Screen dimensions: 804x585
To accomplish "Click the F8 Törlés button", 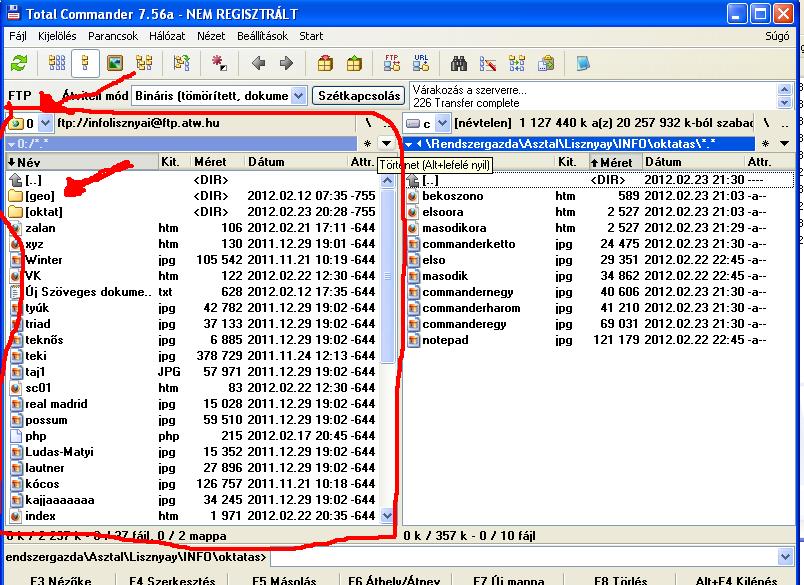I will pyautogui.click(x=620, y=580).
